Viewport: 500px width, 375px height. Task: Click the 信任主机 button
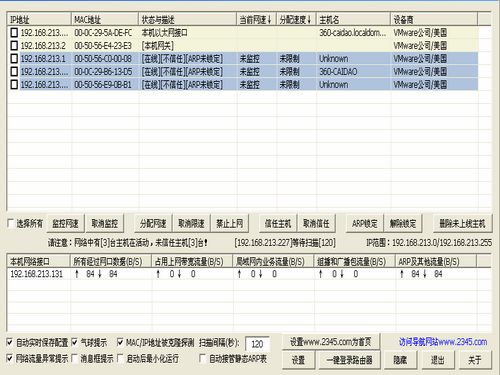point(278,223)
